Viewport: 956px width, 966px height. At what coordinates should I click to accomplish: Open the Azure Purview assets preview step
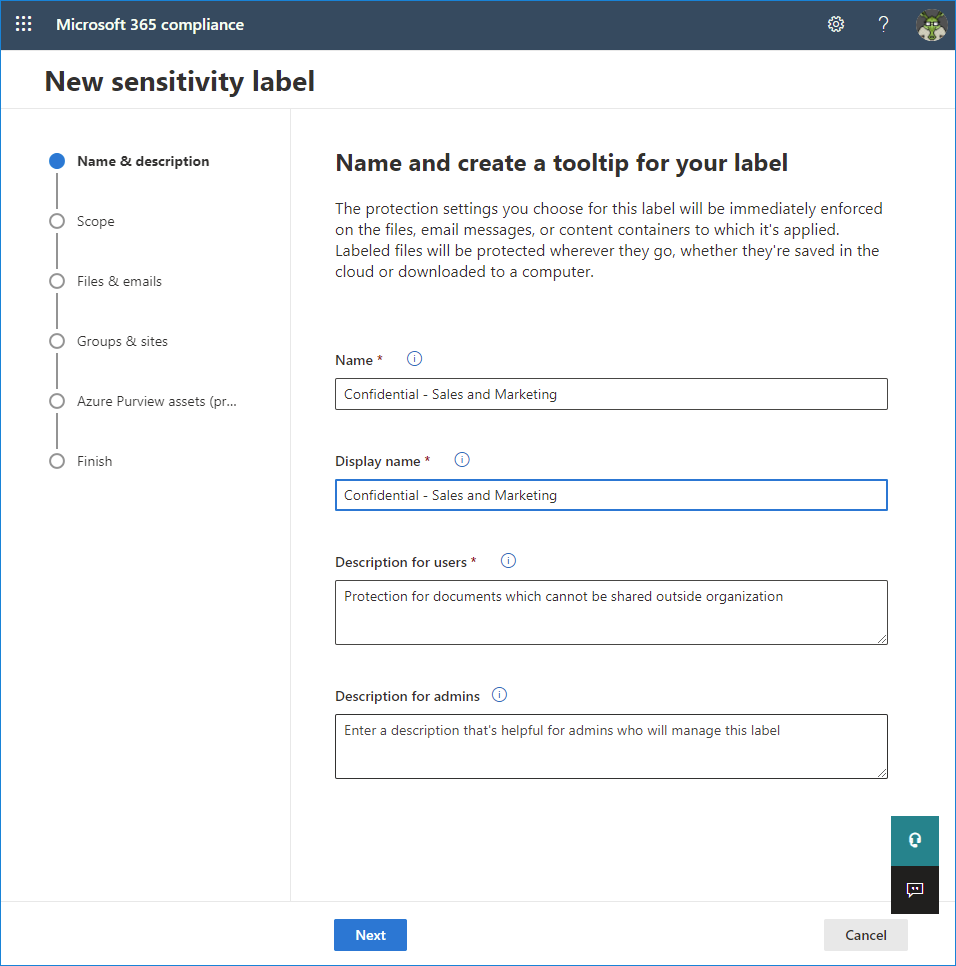[x=57, y=401]
